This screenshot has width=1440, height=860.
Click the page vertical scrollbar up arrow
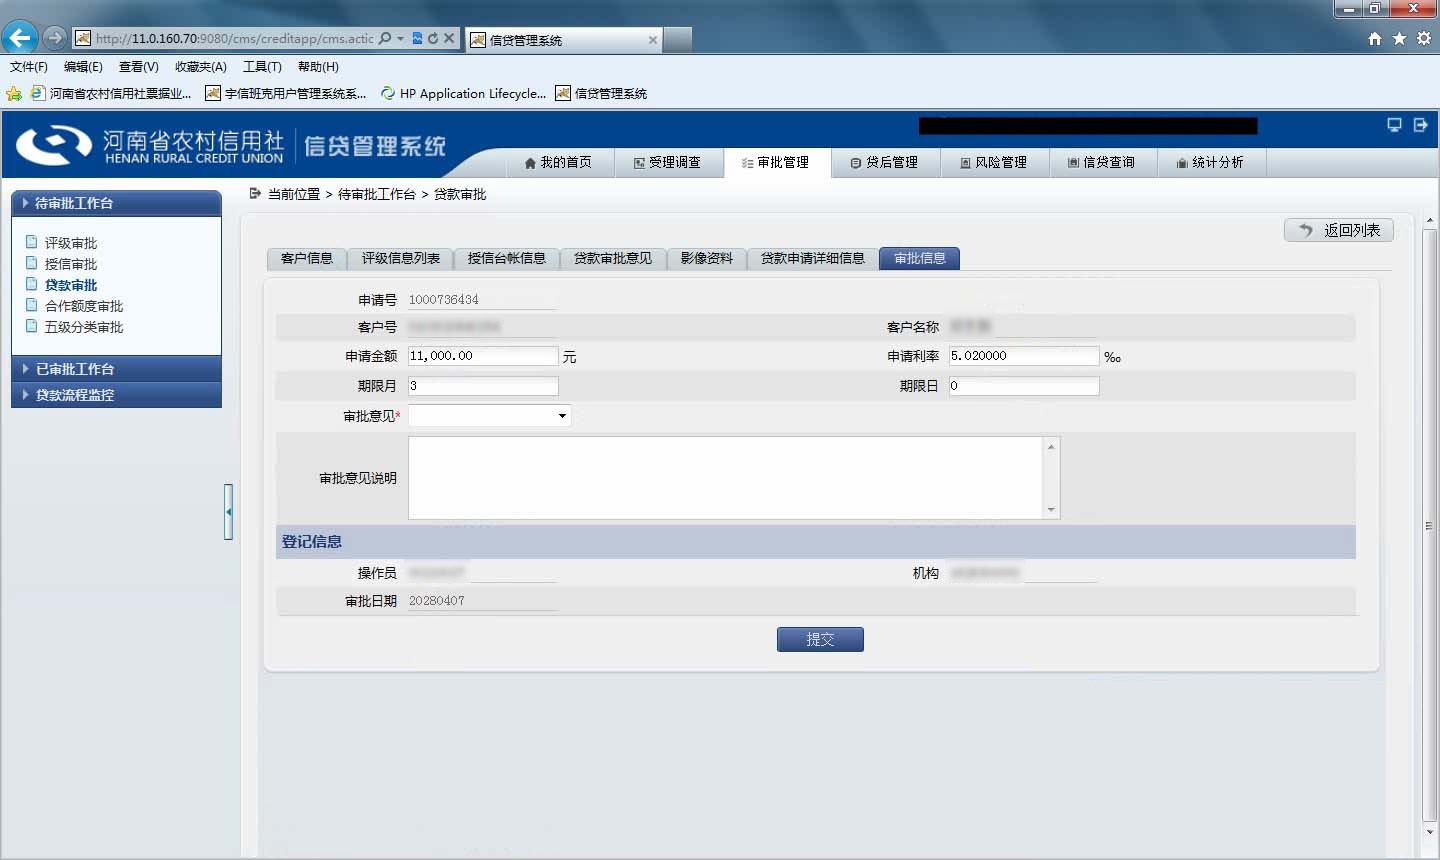[1430, 220]
